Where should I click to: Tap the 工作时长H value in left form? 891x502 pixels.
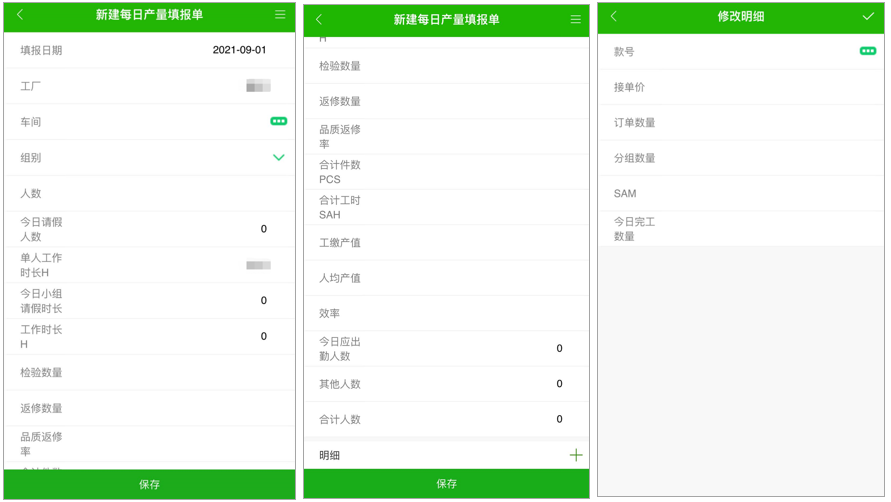[x=264, y=337]
